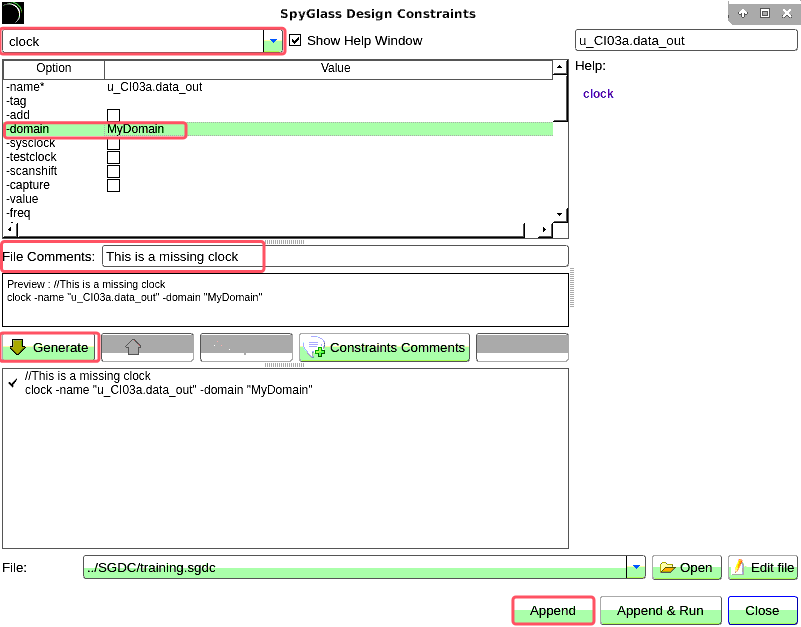Enable the -testclock checkbox
Screen dimensions: 801x627
[113, 157]
